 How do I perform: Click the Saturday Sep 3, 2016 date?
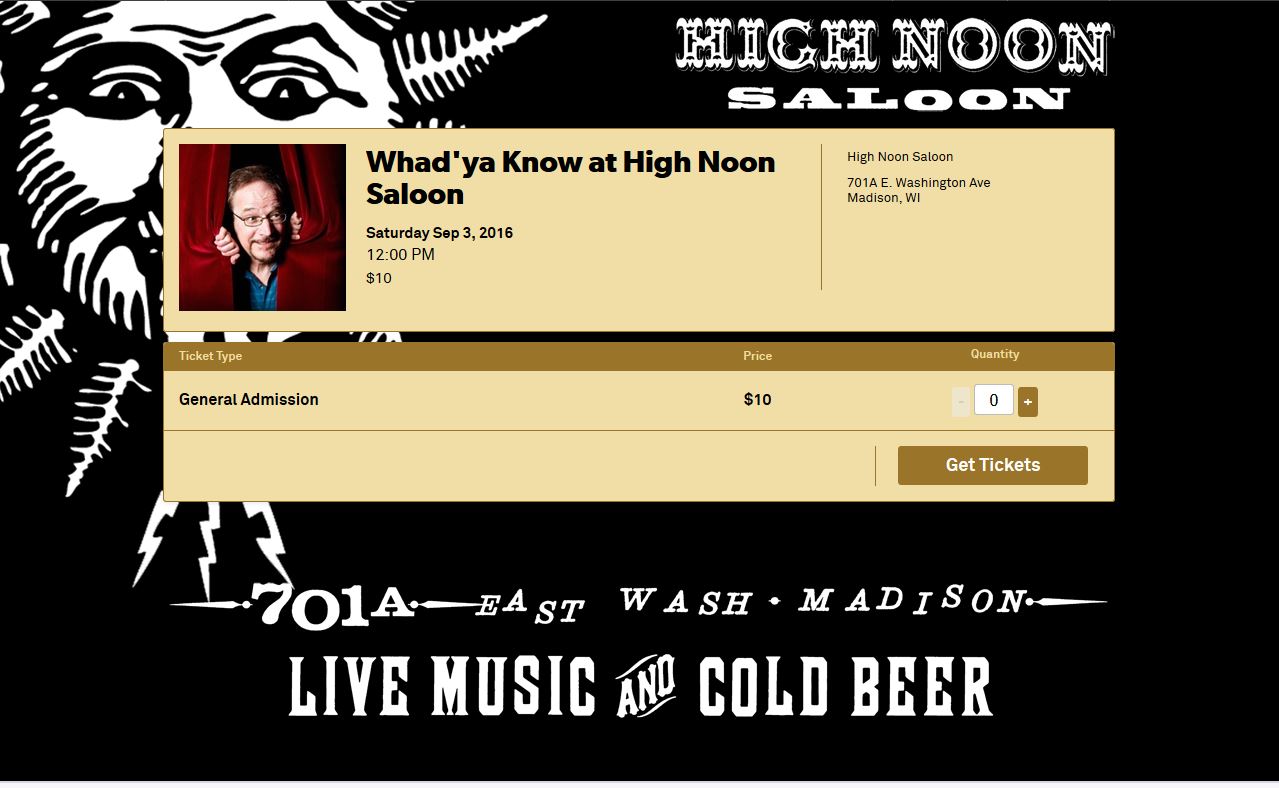(x=439, y=233)
